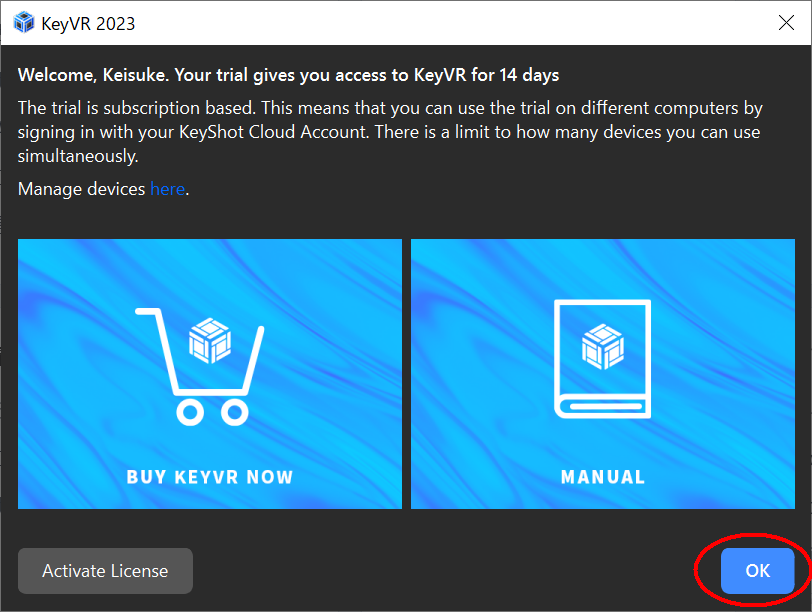Click the manual book icon
This screenshot has width=812, height=612.
click(602, 359)
